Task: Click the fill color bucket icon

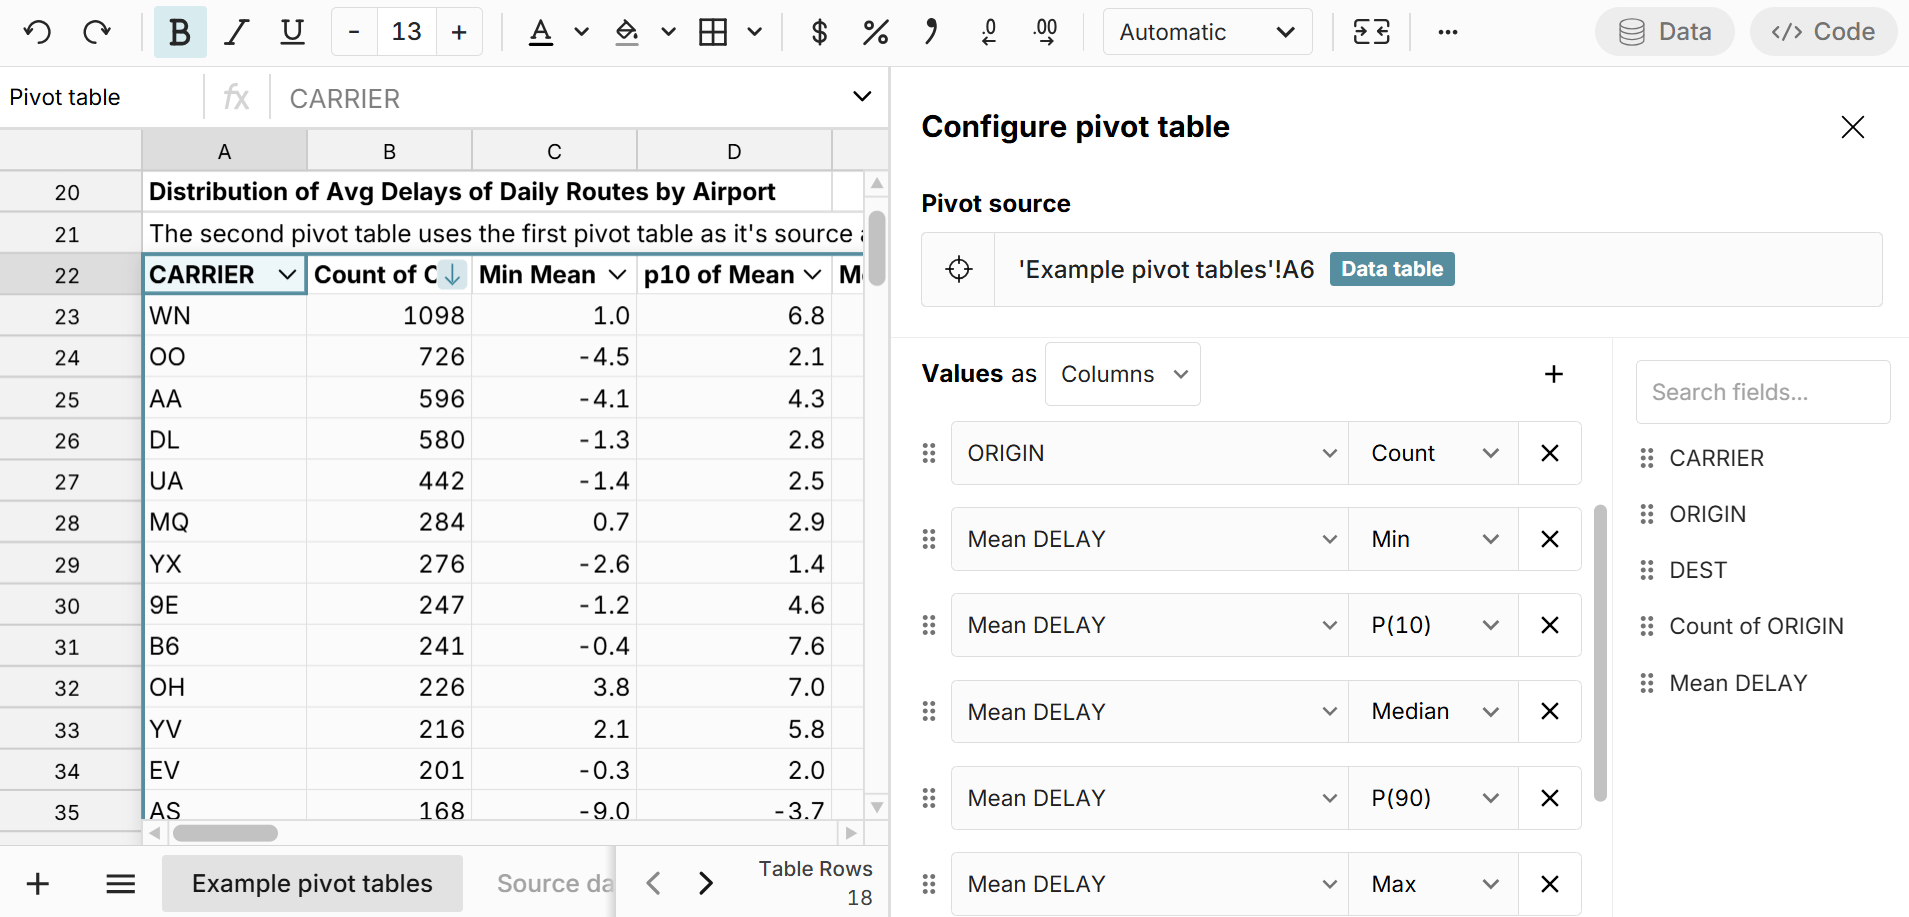Action: coord(627,32)
